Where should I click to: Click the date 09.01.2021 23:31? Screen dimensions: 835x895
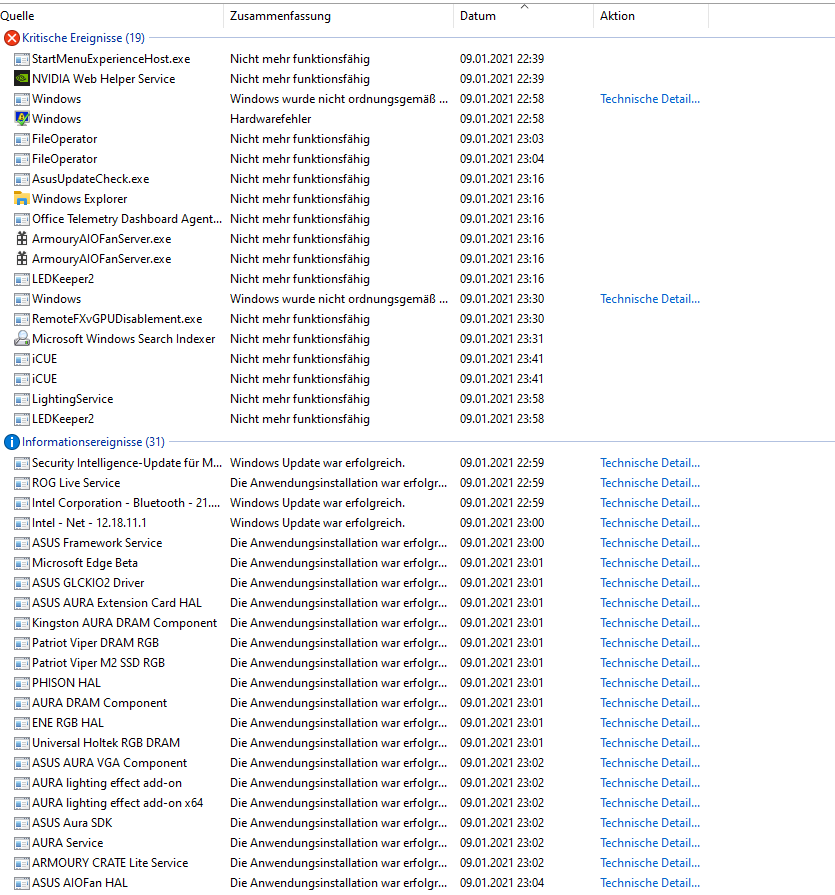pos(502,338)
